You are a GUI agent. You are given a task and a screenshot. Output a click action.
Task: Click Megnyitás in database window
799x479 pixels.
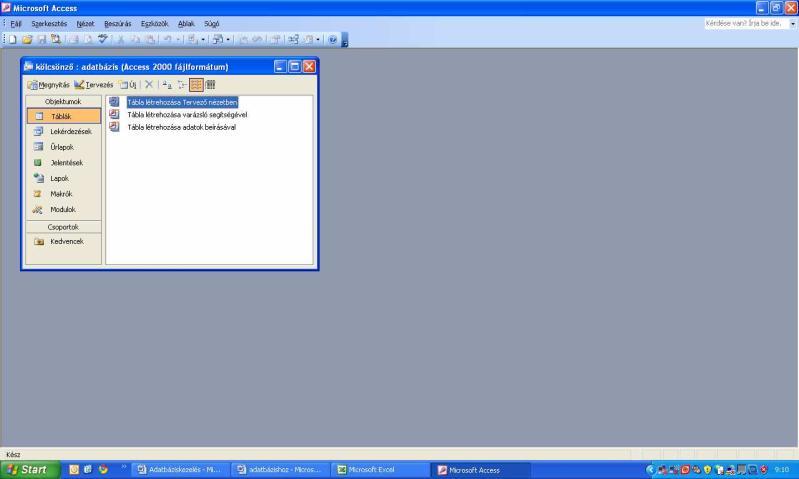[49, 85]
